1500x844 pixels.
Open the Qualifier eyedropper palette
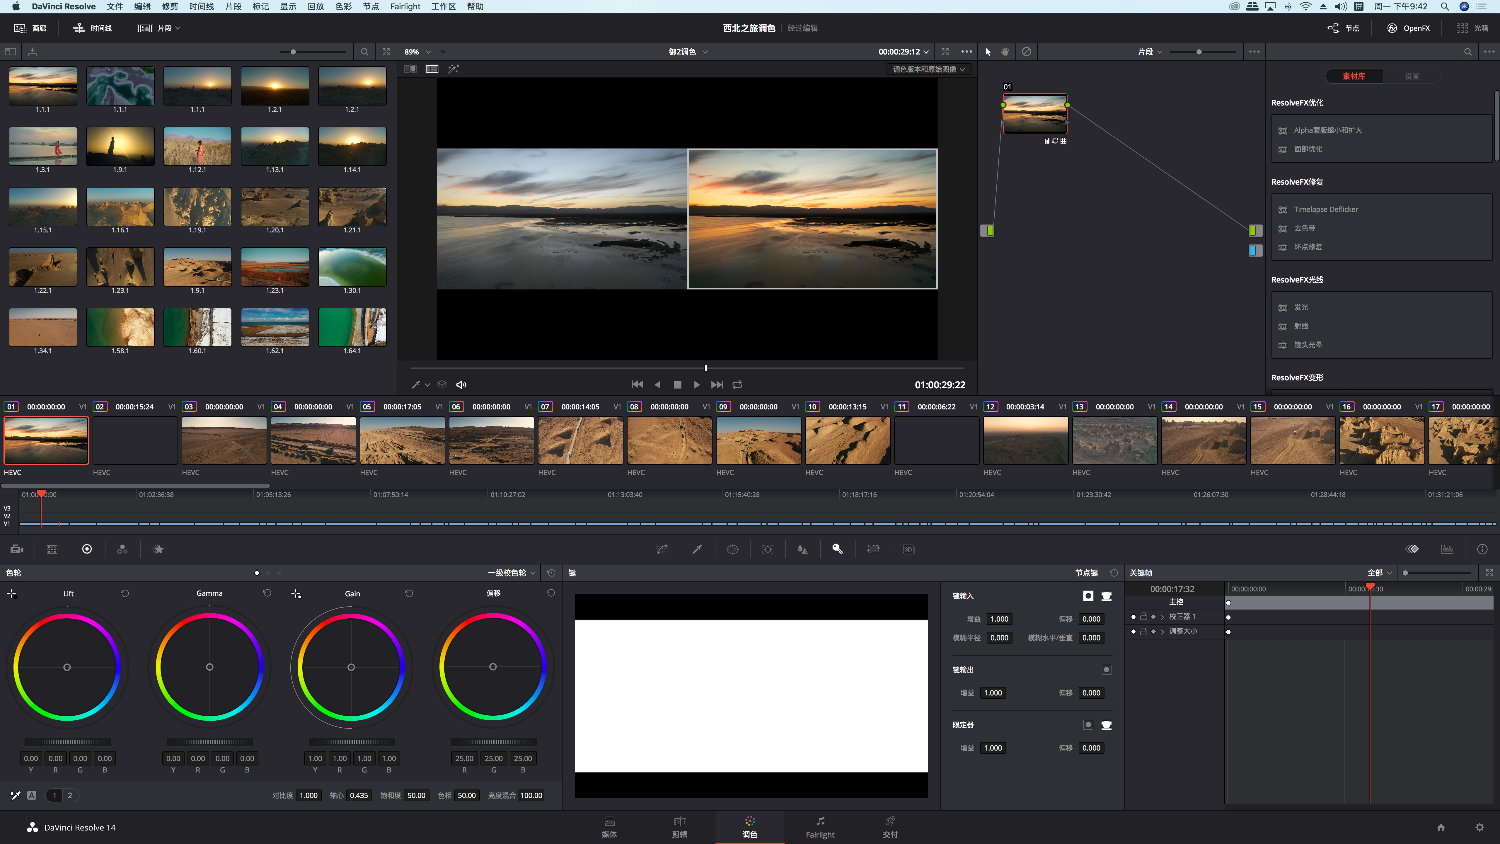click(x=697, y=549)
